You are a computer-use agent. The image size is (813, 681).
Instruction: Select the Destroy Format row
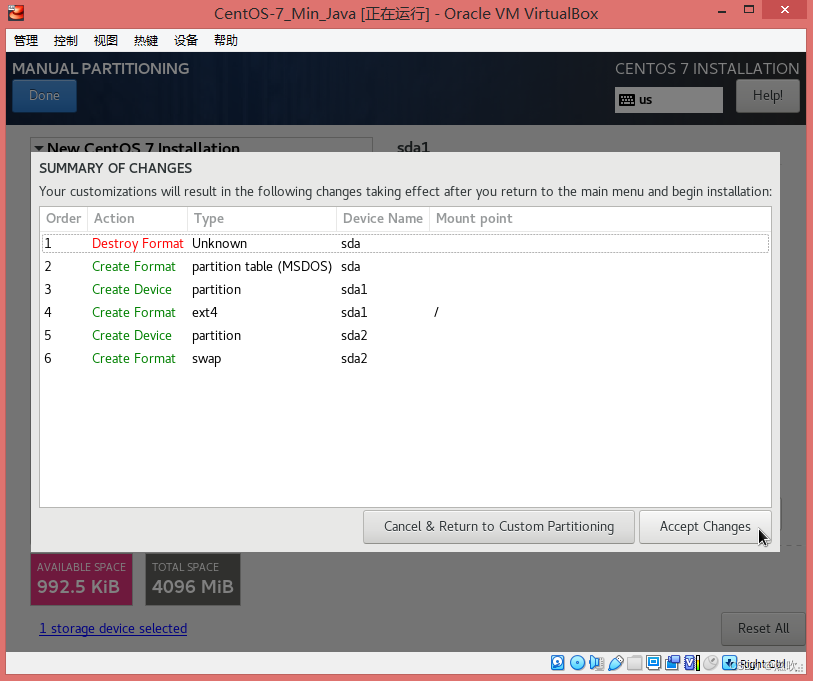point(405,243)
